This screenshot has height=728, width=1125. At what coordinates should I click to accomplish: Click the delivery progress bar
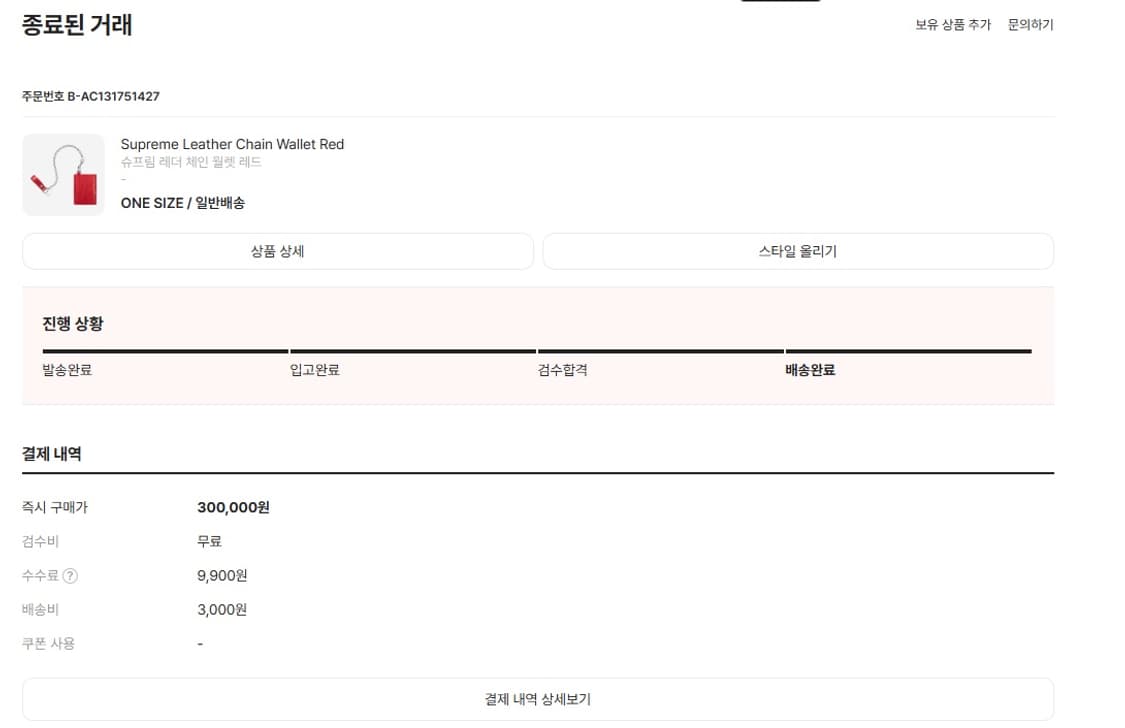(537, 352)
